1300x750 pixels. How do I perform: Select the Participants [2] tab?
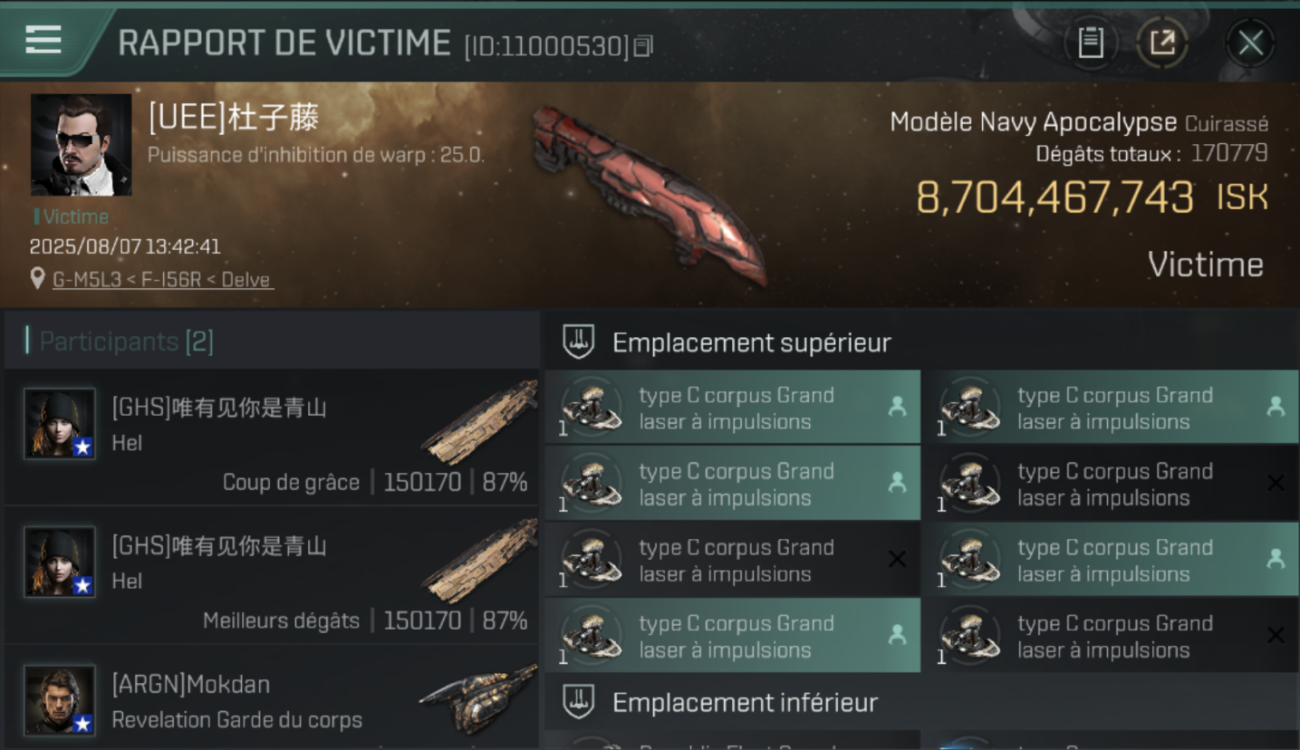pos(126,342)
